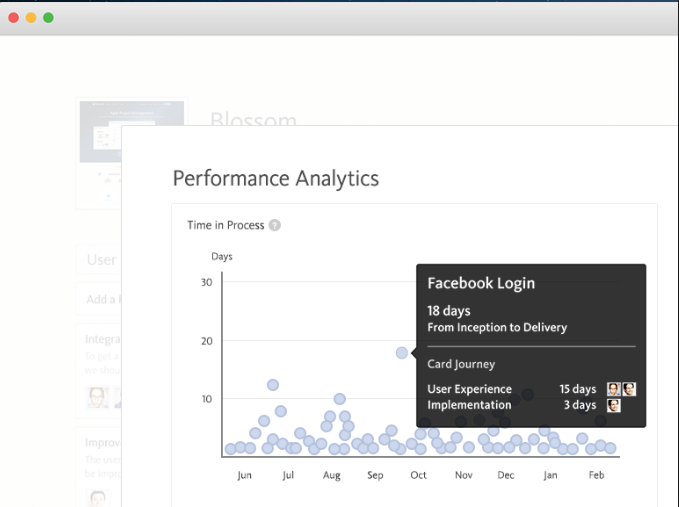Open the Blossom project thumbnail

pyautogui.click(x=131, y=131)
